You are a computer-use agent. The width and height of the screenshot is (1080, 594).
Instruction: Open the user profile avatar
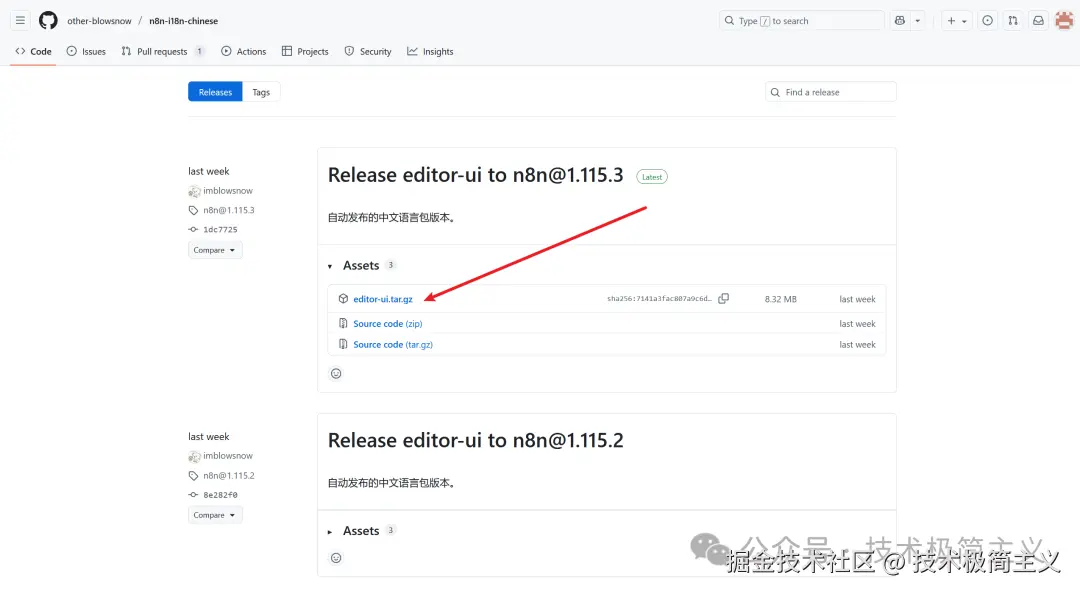[1064, 21]
